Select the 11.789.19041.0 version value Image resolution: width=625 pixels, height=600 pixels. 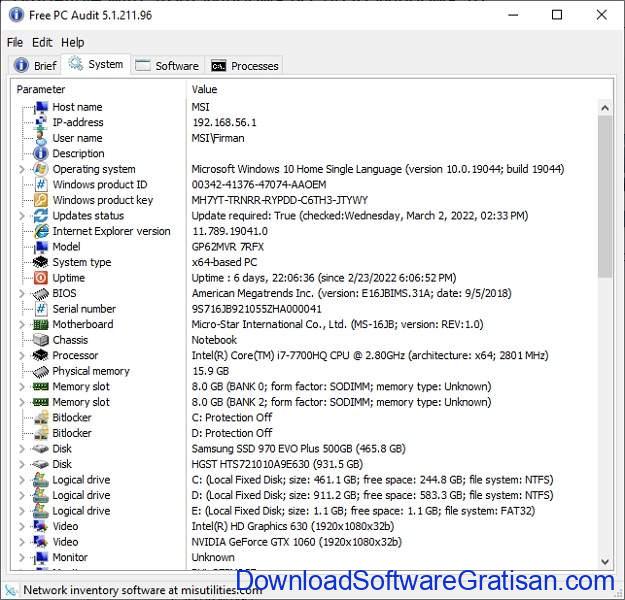point(230,232)
